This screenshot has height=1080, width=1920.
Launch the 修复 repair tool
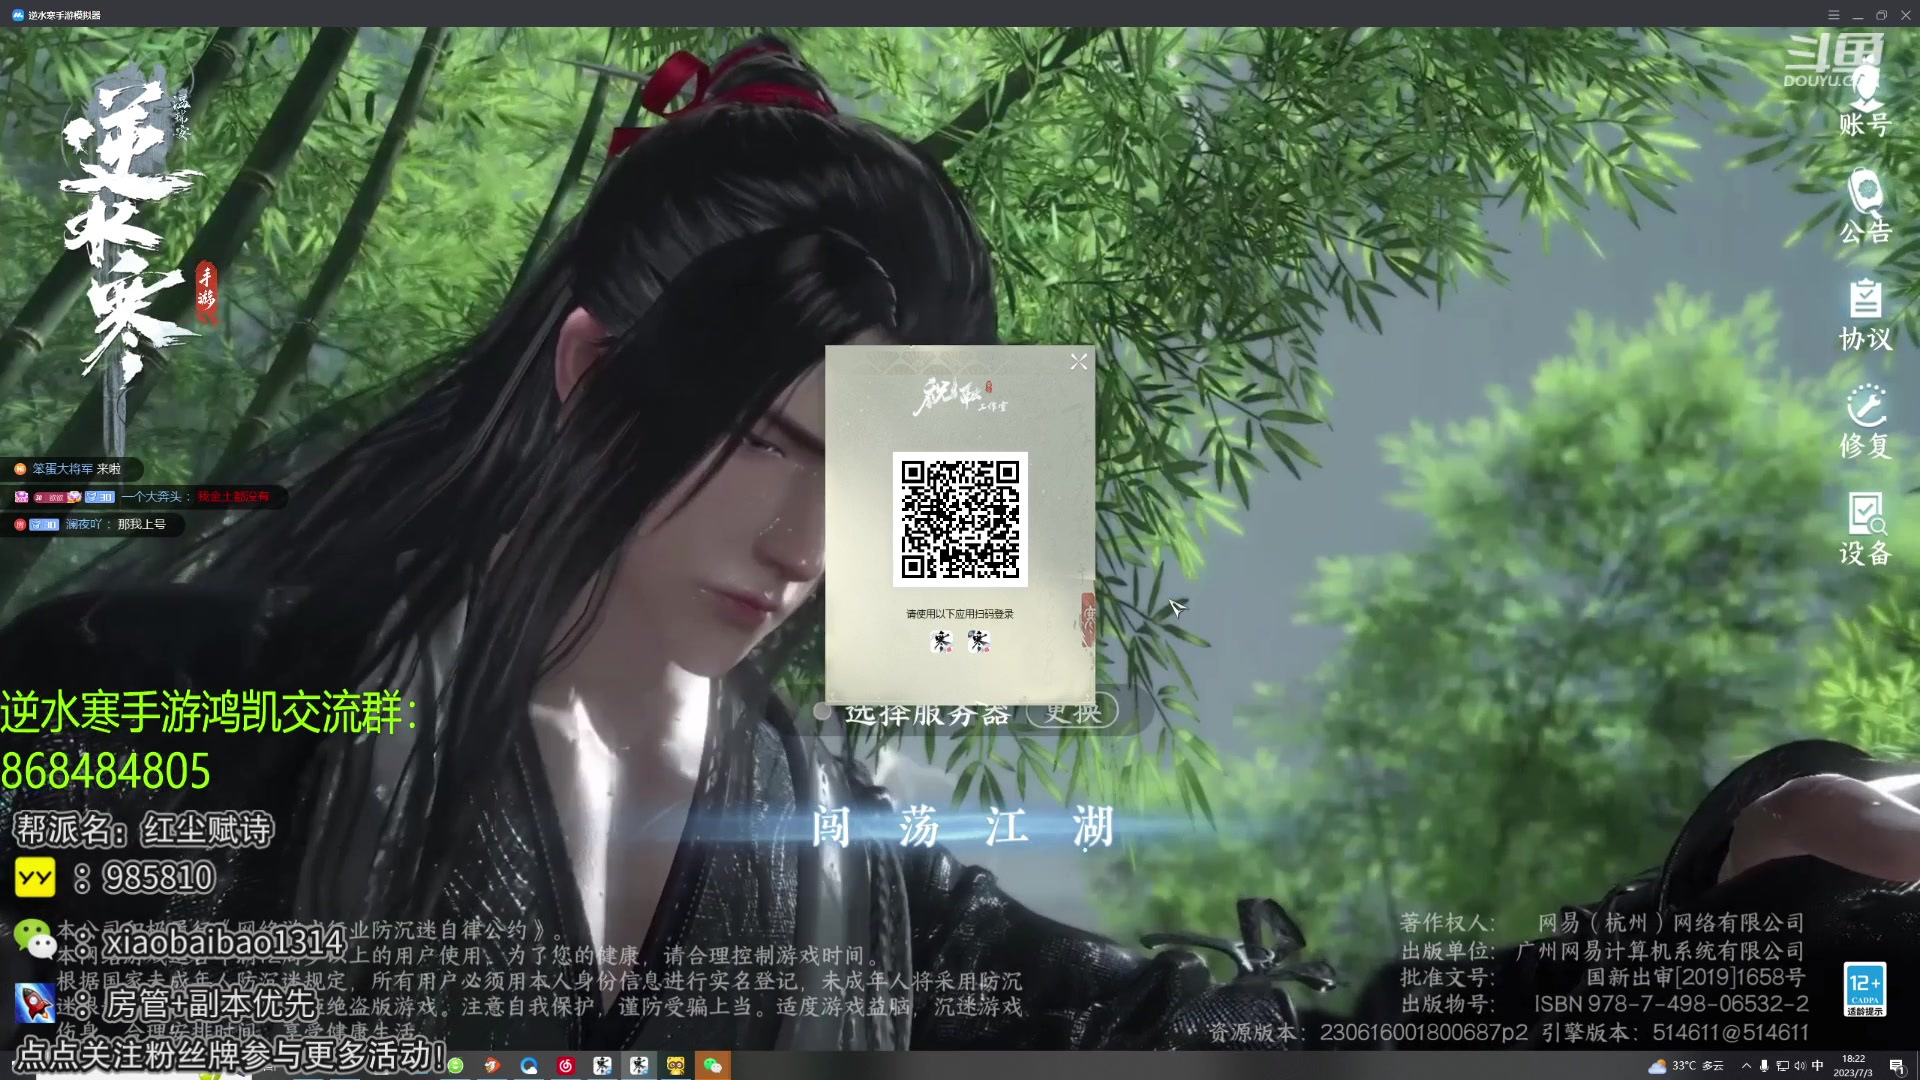pyautogui.click(x=1865, y=421)
